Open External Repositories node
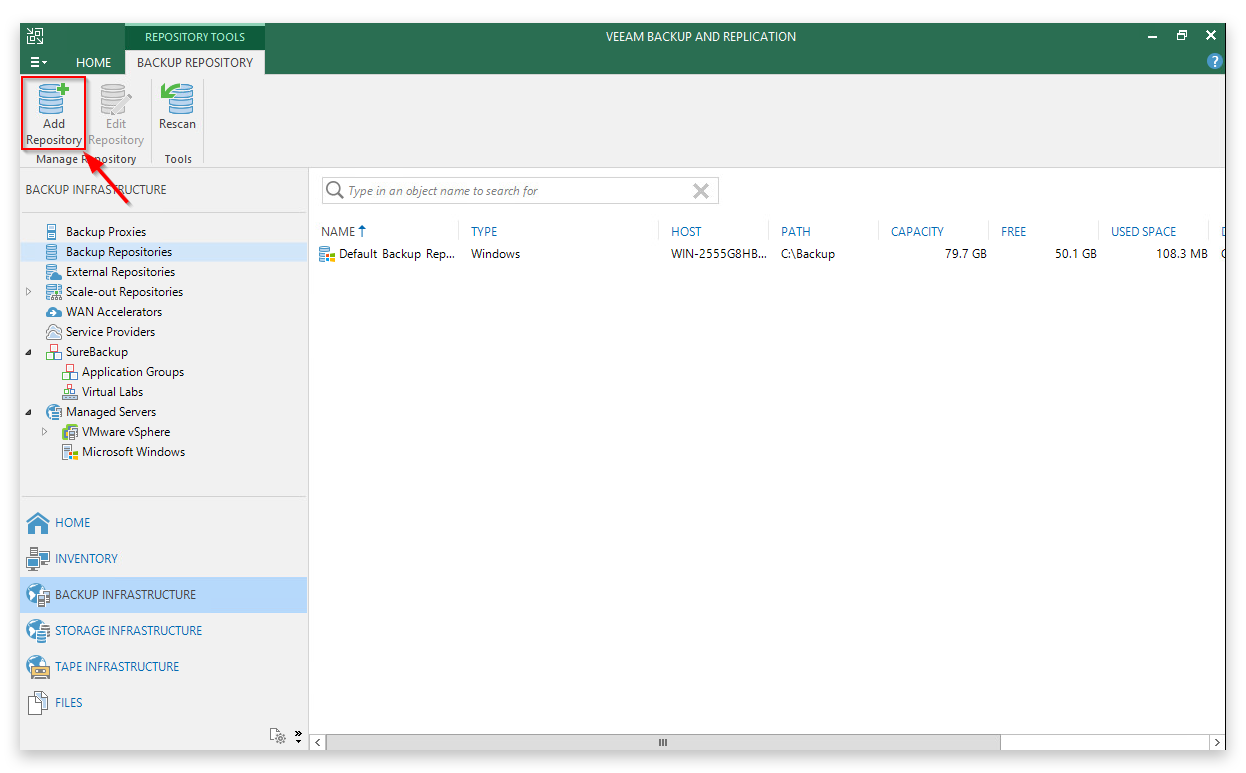Image resolution: width=1246 pixels, height=773 pixels. [120, 272]
